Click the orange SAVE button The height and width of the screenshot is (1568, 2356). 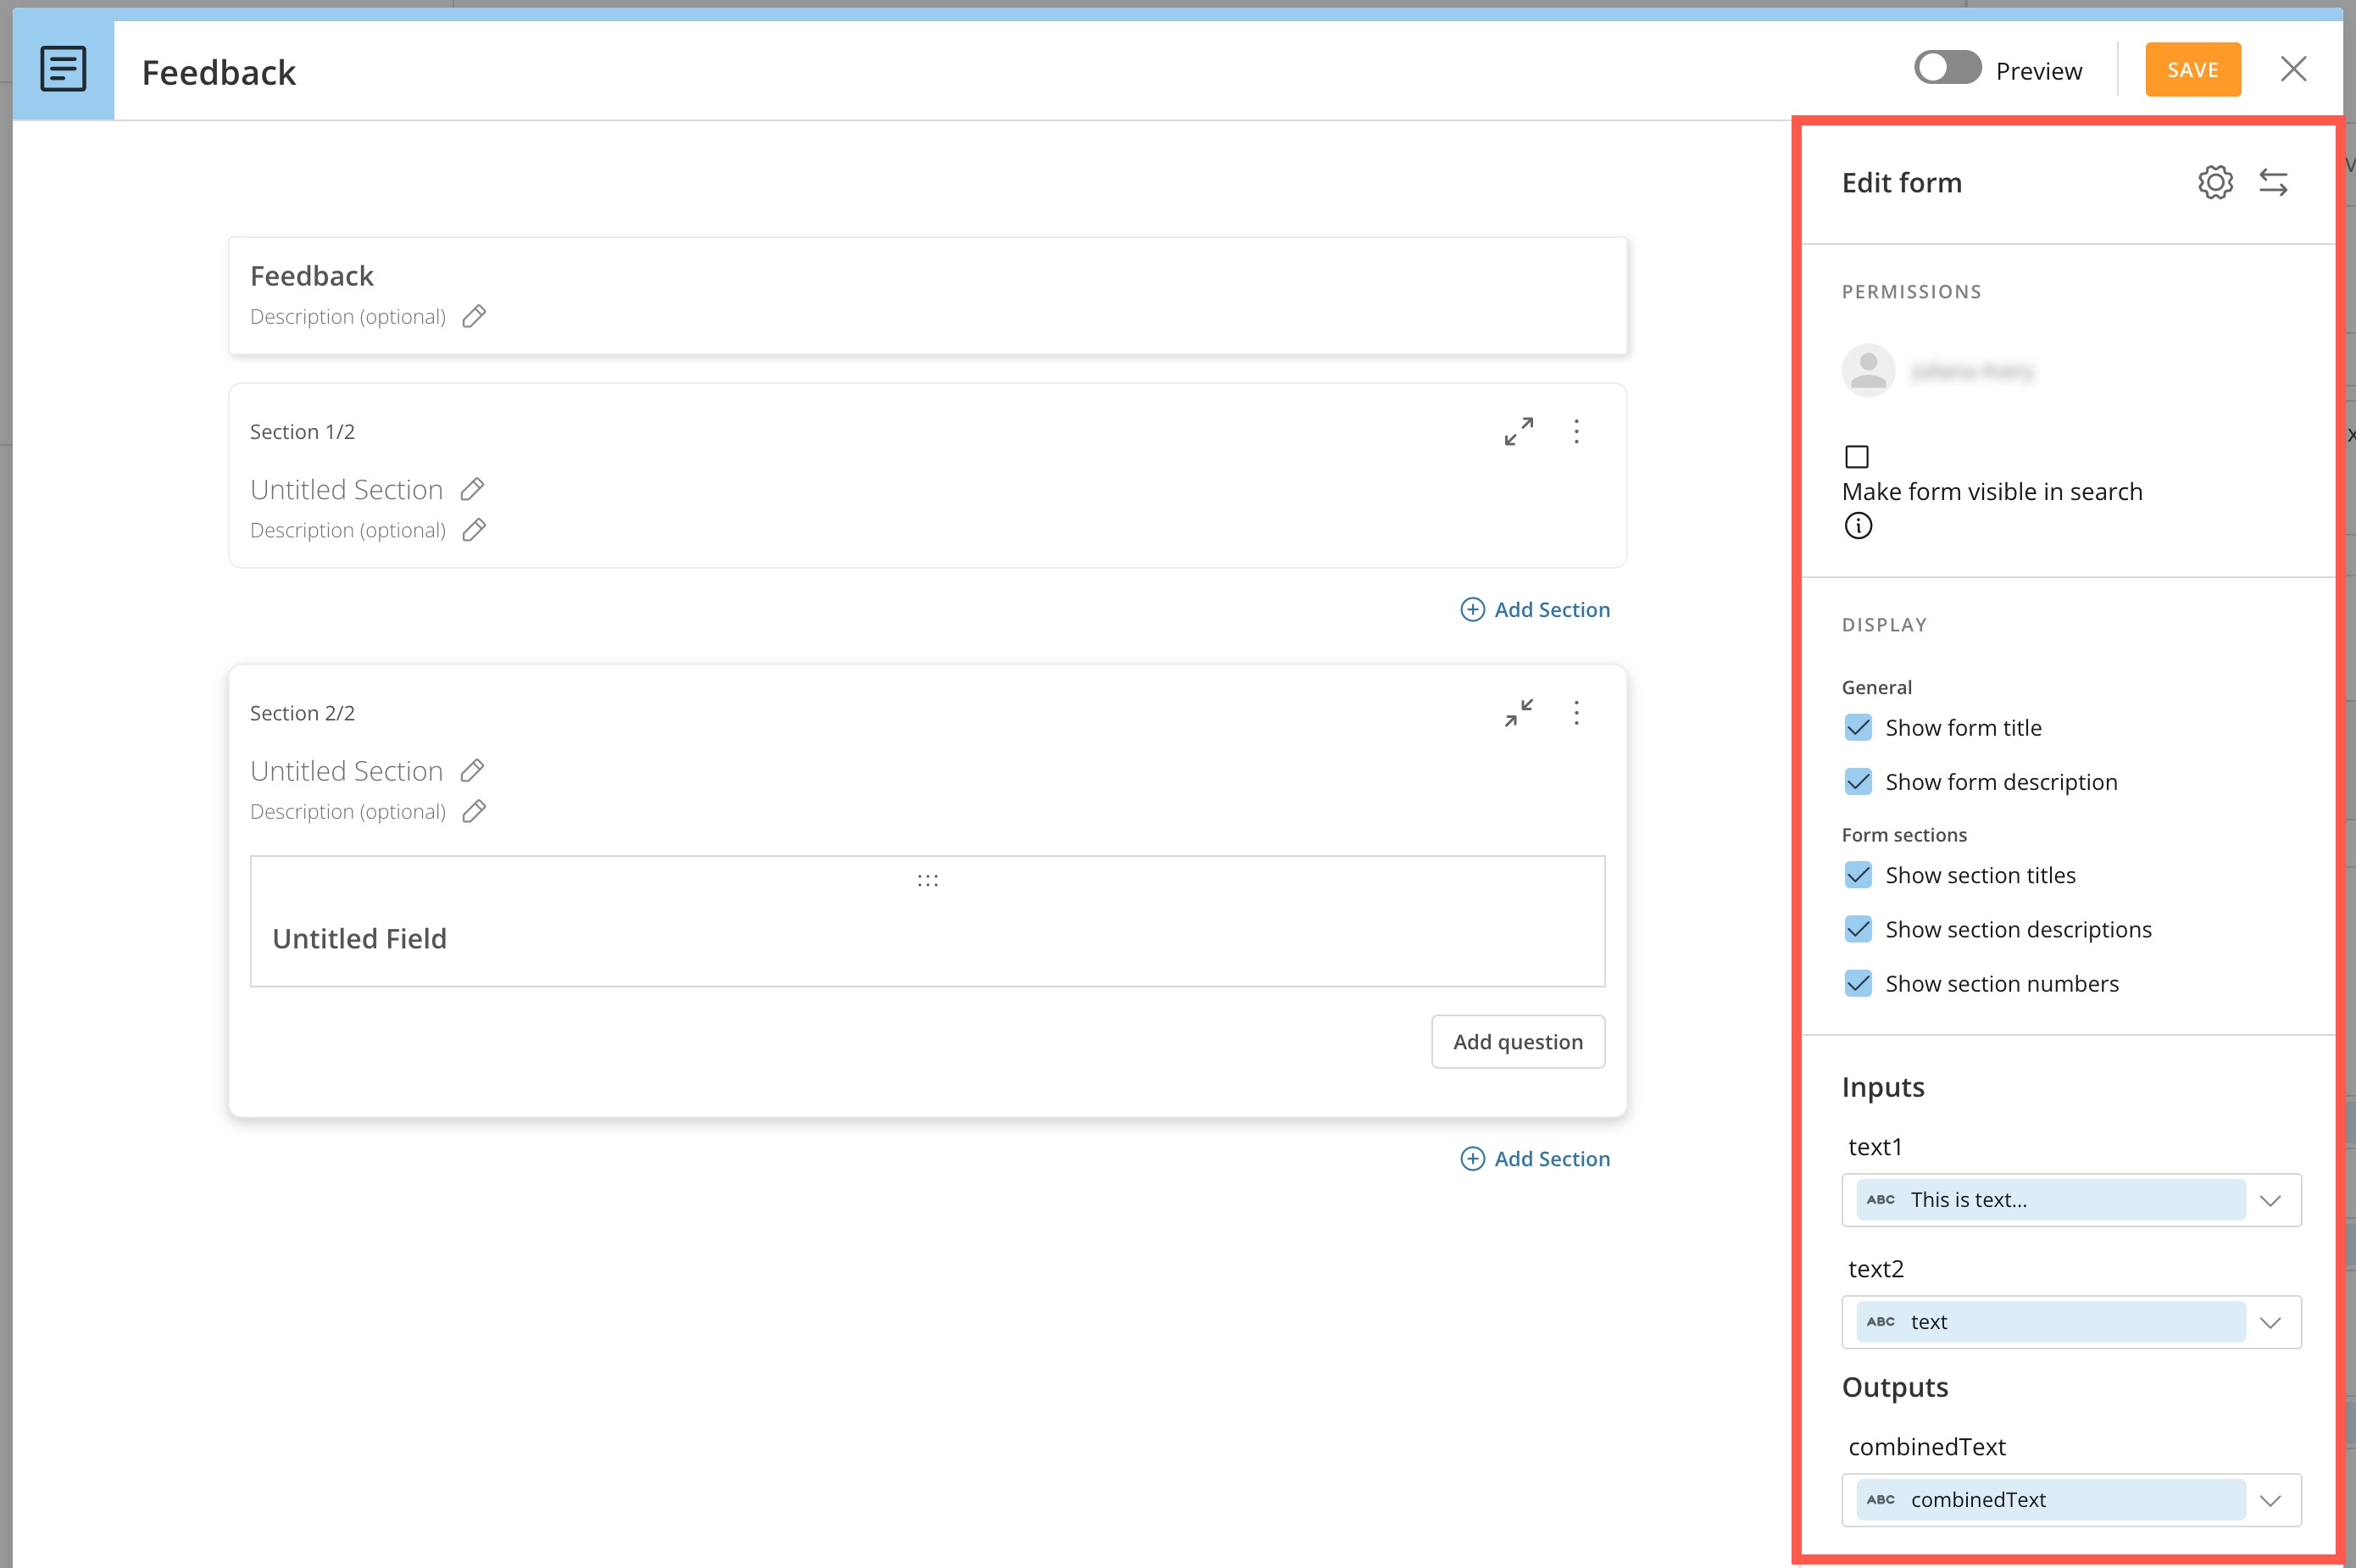click(2192, 69)
